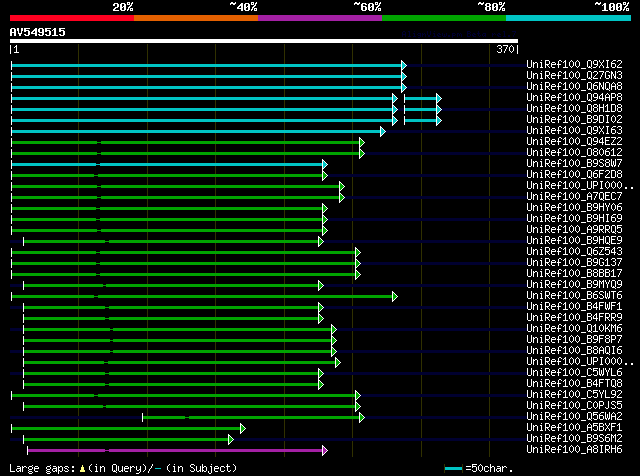The height and width of the screenshot is (476, 640).
Task: Select the white AV549515 query bar
Action: (264, 41)
